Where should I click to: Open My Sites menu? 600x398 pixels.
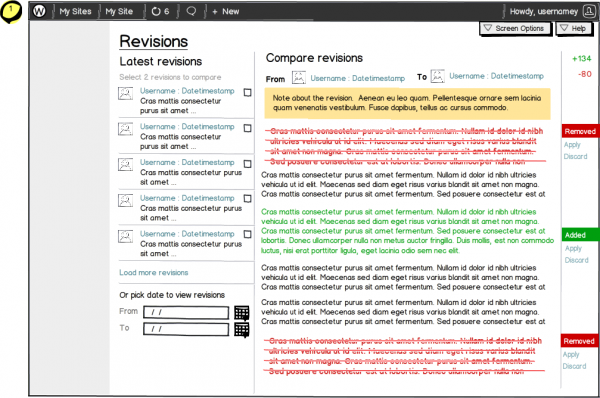click(x=75, y=11)
